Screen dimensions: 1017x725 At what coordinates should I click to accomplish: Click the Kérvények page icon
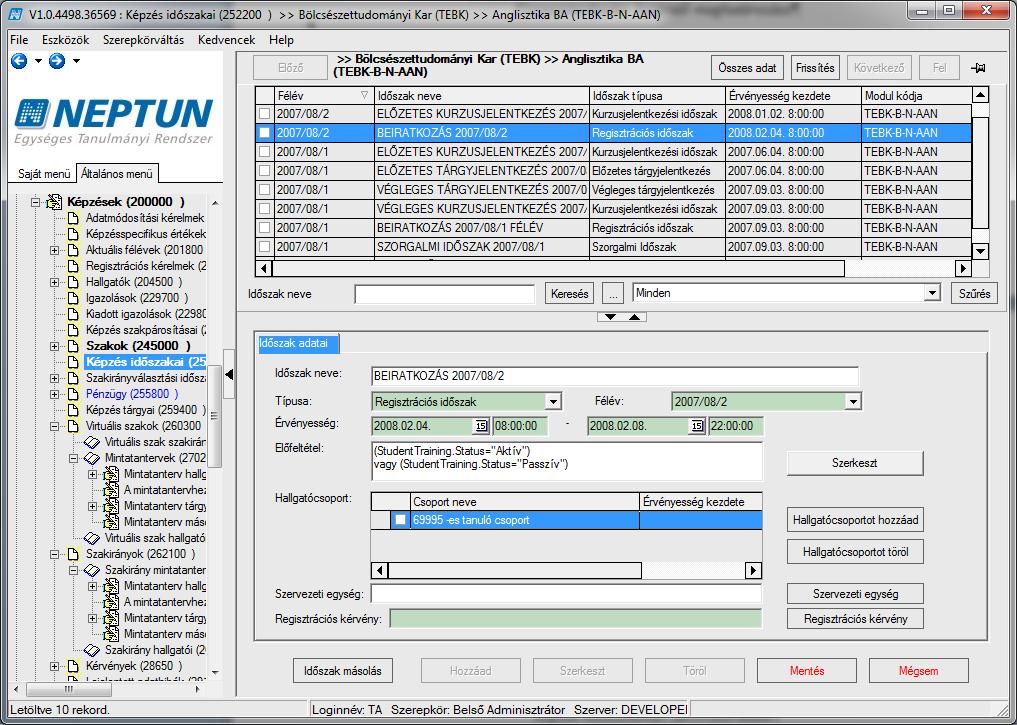73,666
